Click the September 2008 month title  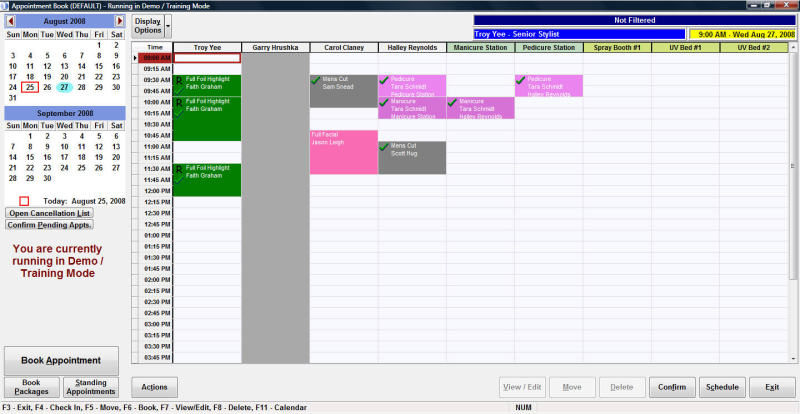point(65,113)
